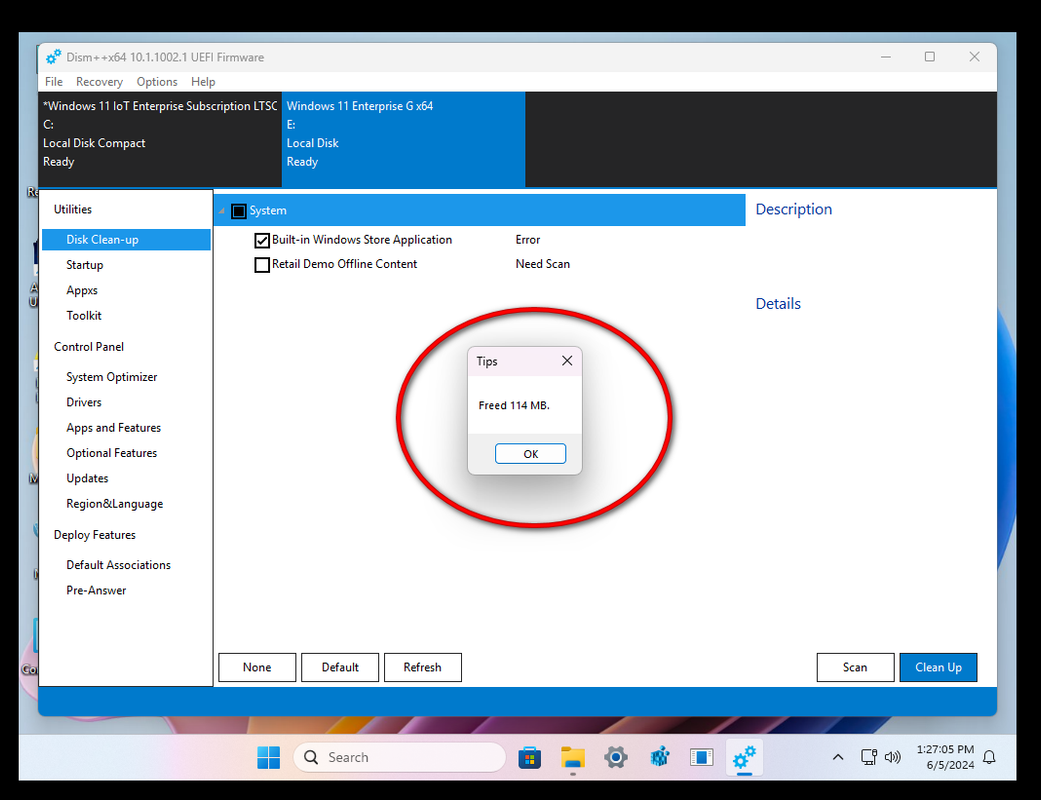Open Toolkit in the sidebar

pyautogui.click(x=84, y=315)
